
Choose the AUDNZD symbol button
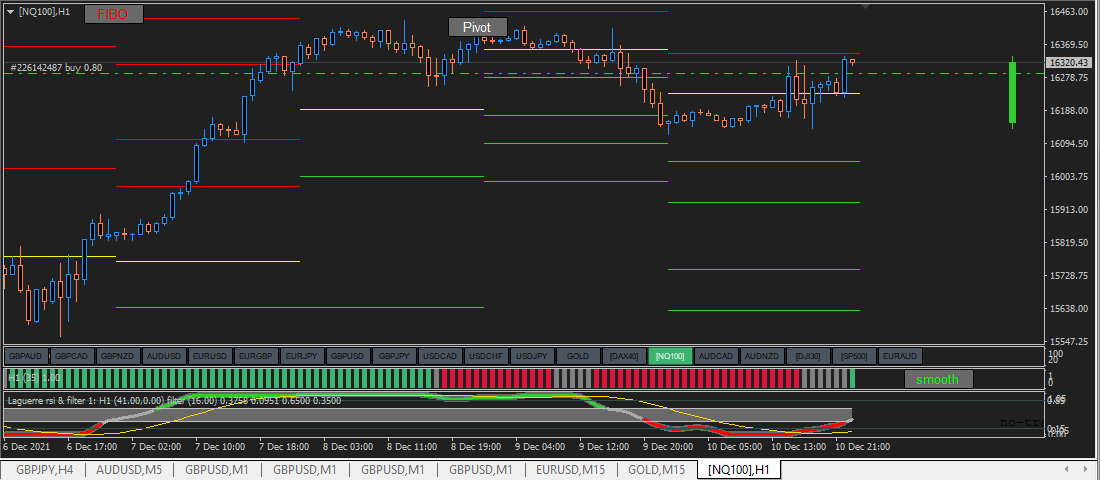[x=762, y=356]
